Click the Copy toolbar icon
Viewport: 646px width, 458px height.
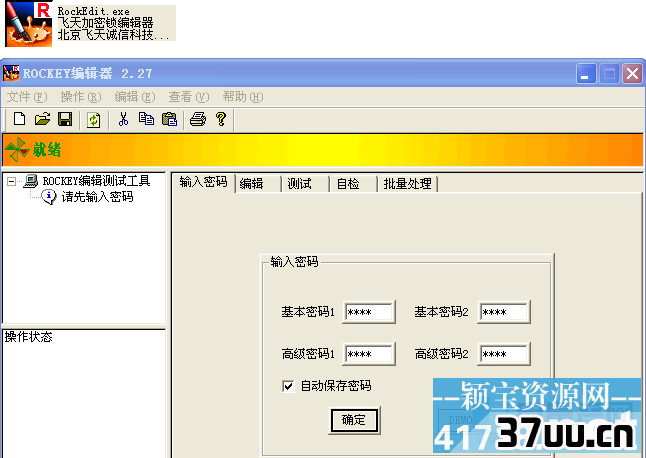tap(146, 119)
